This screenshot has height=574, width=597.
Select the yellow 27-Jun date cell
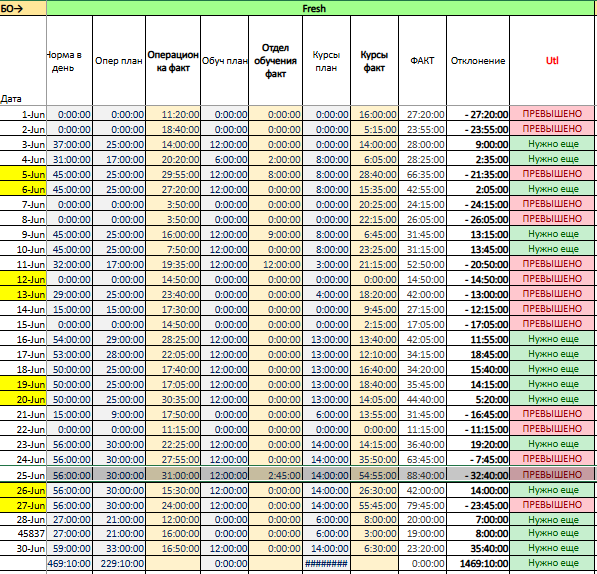[x=23, y=505]
